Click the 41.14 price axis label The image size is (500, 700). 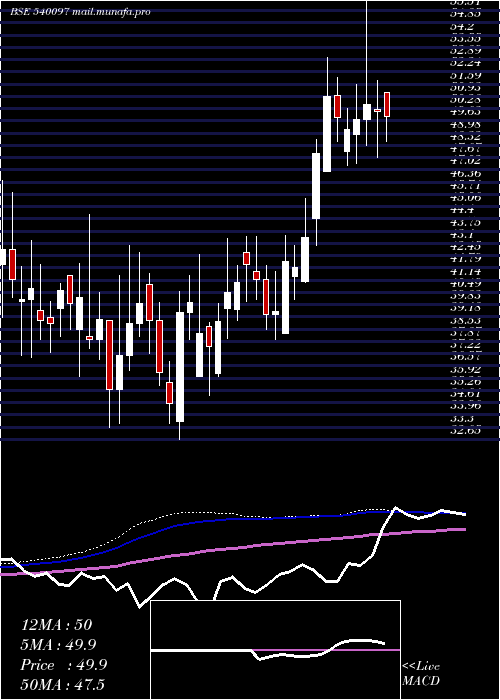pos(465,271)
